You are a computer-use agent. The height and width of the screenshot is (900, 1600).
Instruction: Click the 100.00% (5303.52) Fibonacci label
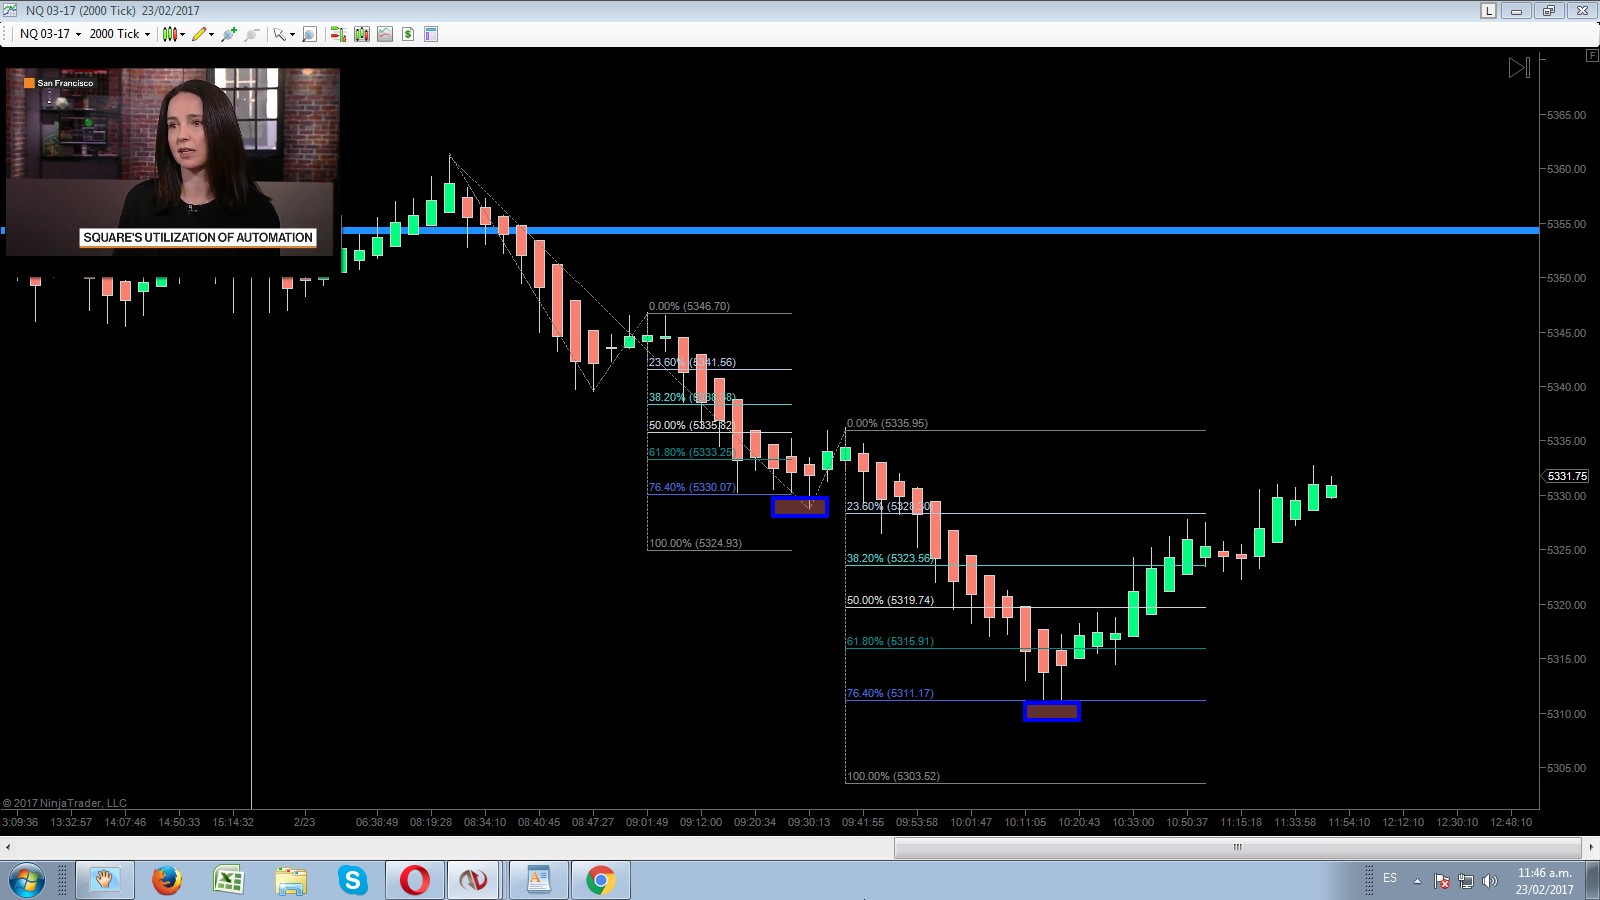893,776
